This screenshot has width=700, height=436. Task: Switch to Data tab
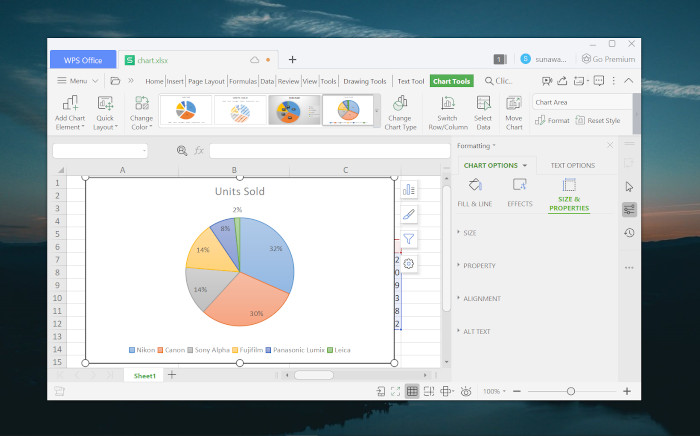point(267,81)
